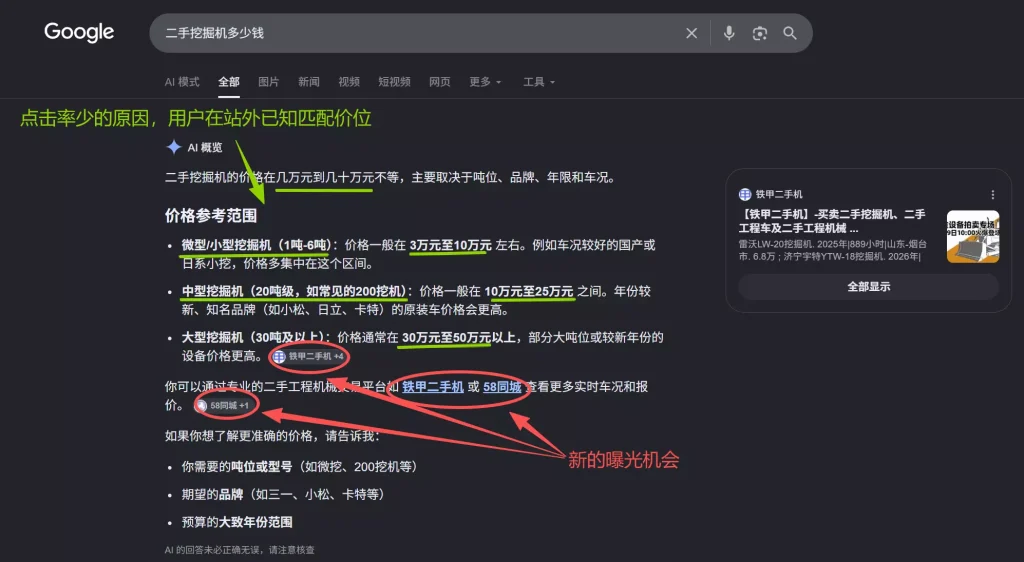Follow the 58同城 inline link
The width and height of the screenshot is (1024, 562).
(x=502, y=387)
